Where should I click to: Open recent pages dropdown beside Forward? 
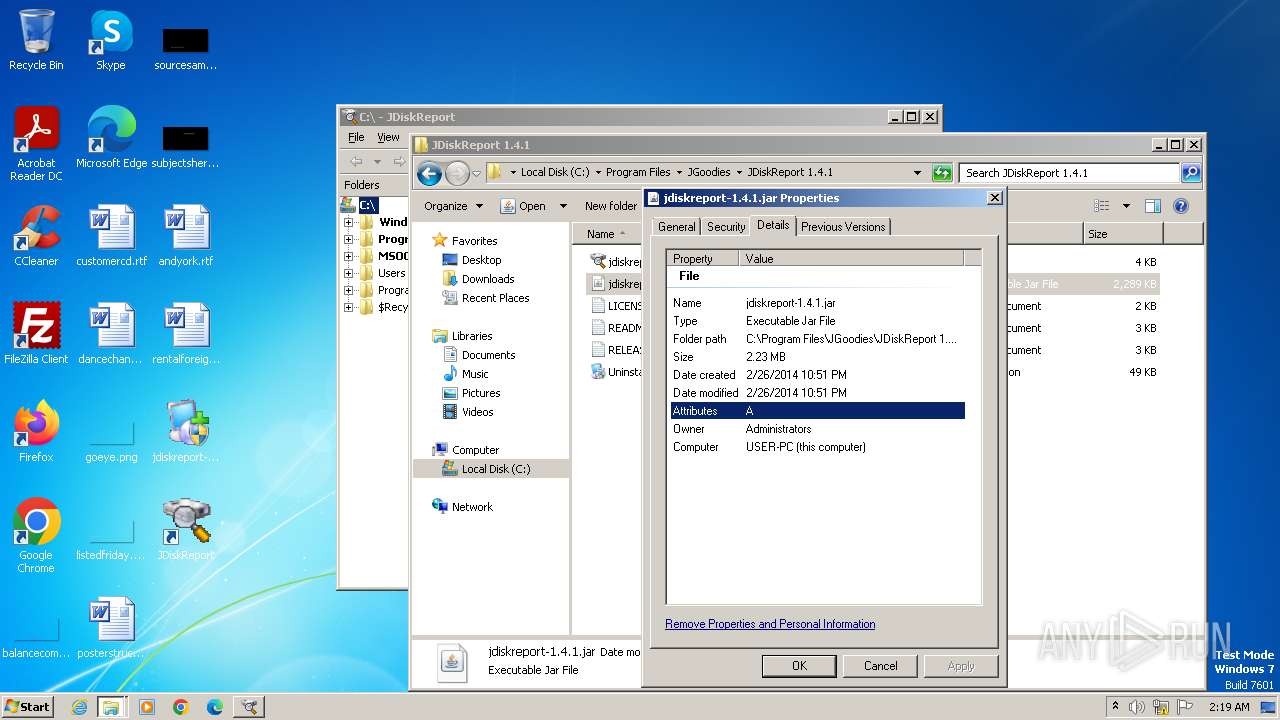click(x=476, y=173)
